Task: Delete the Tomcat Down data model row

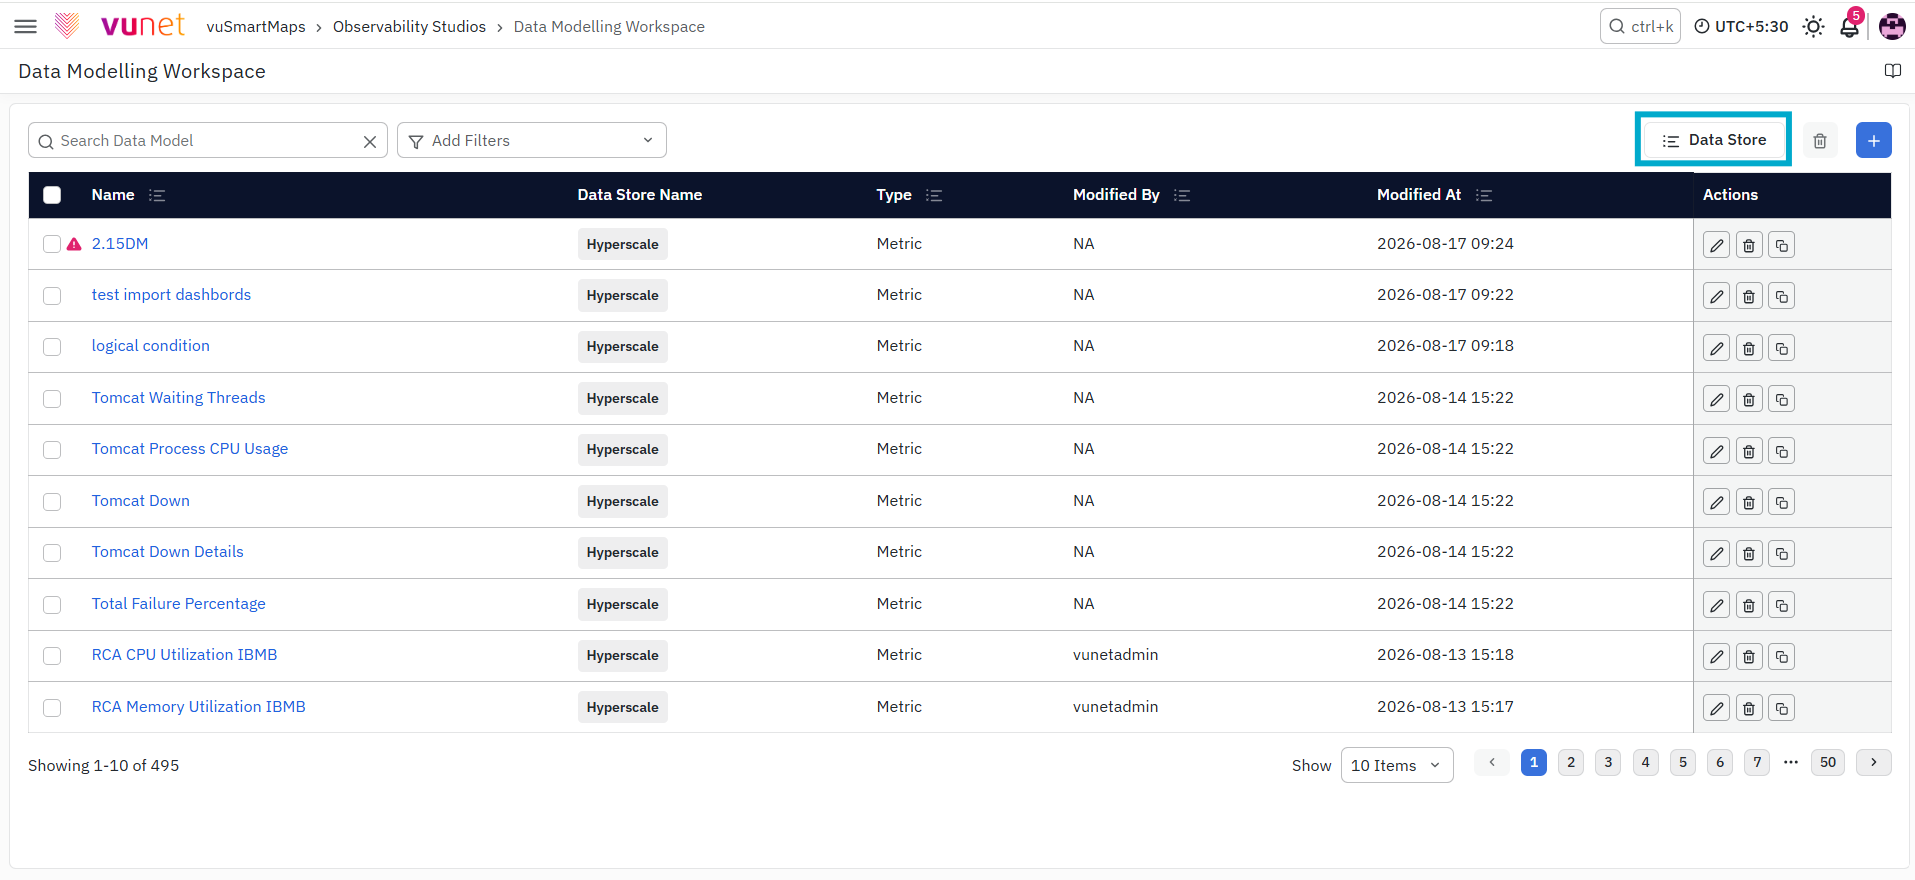Action: (1748, 502)
